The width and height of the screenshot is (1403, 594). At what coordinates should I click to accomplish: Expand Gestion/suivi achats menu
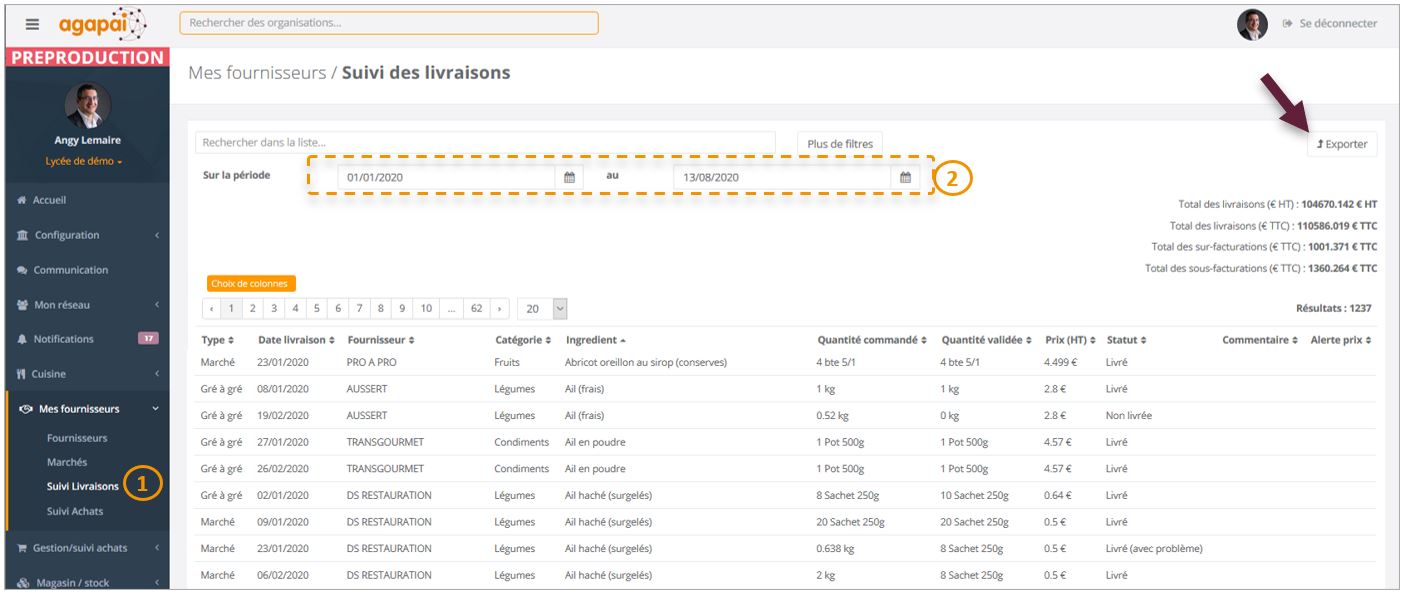point(87,548)
